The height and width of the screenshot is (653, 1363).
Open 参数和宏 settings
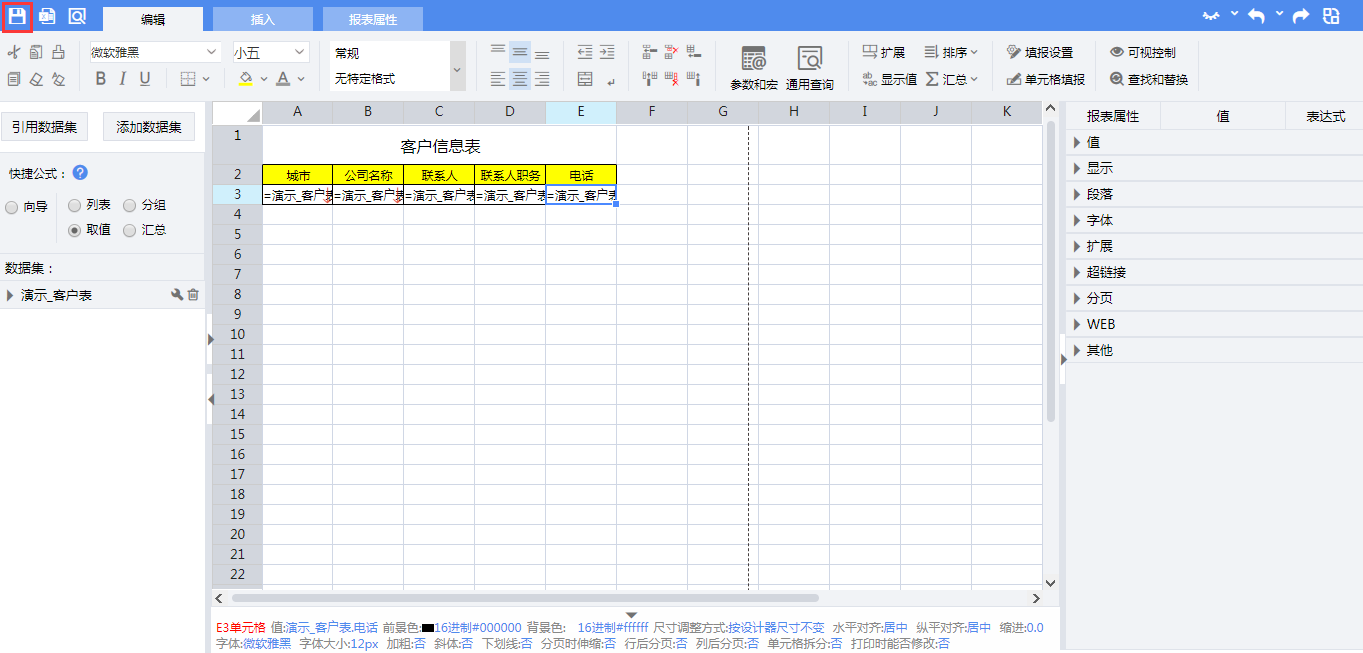click(753, 67)
